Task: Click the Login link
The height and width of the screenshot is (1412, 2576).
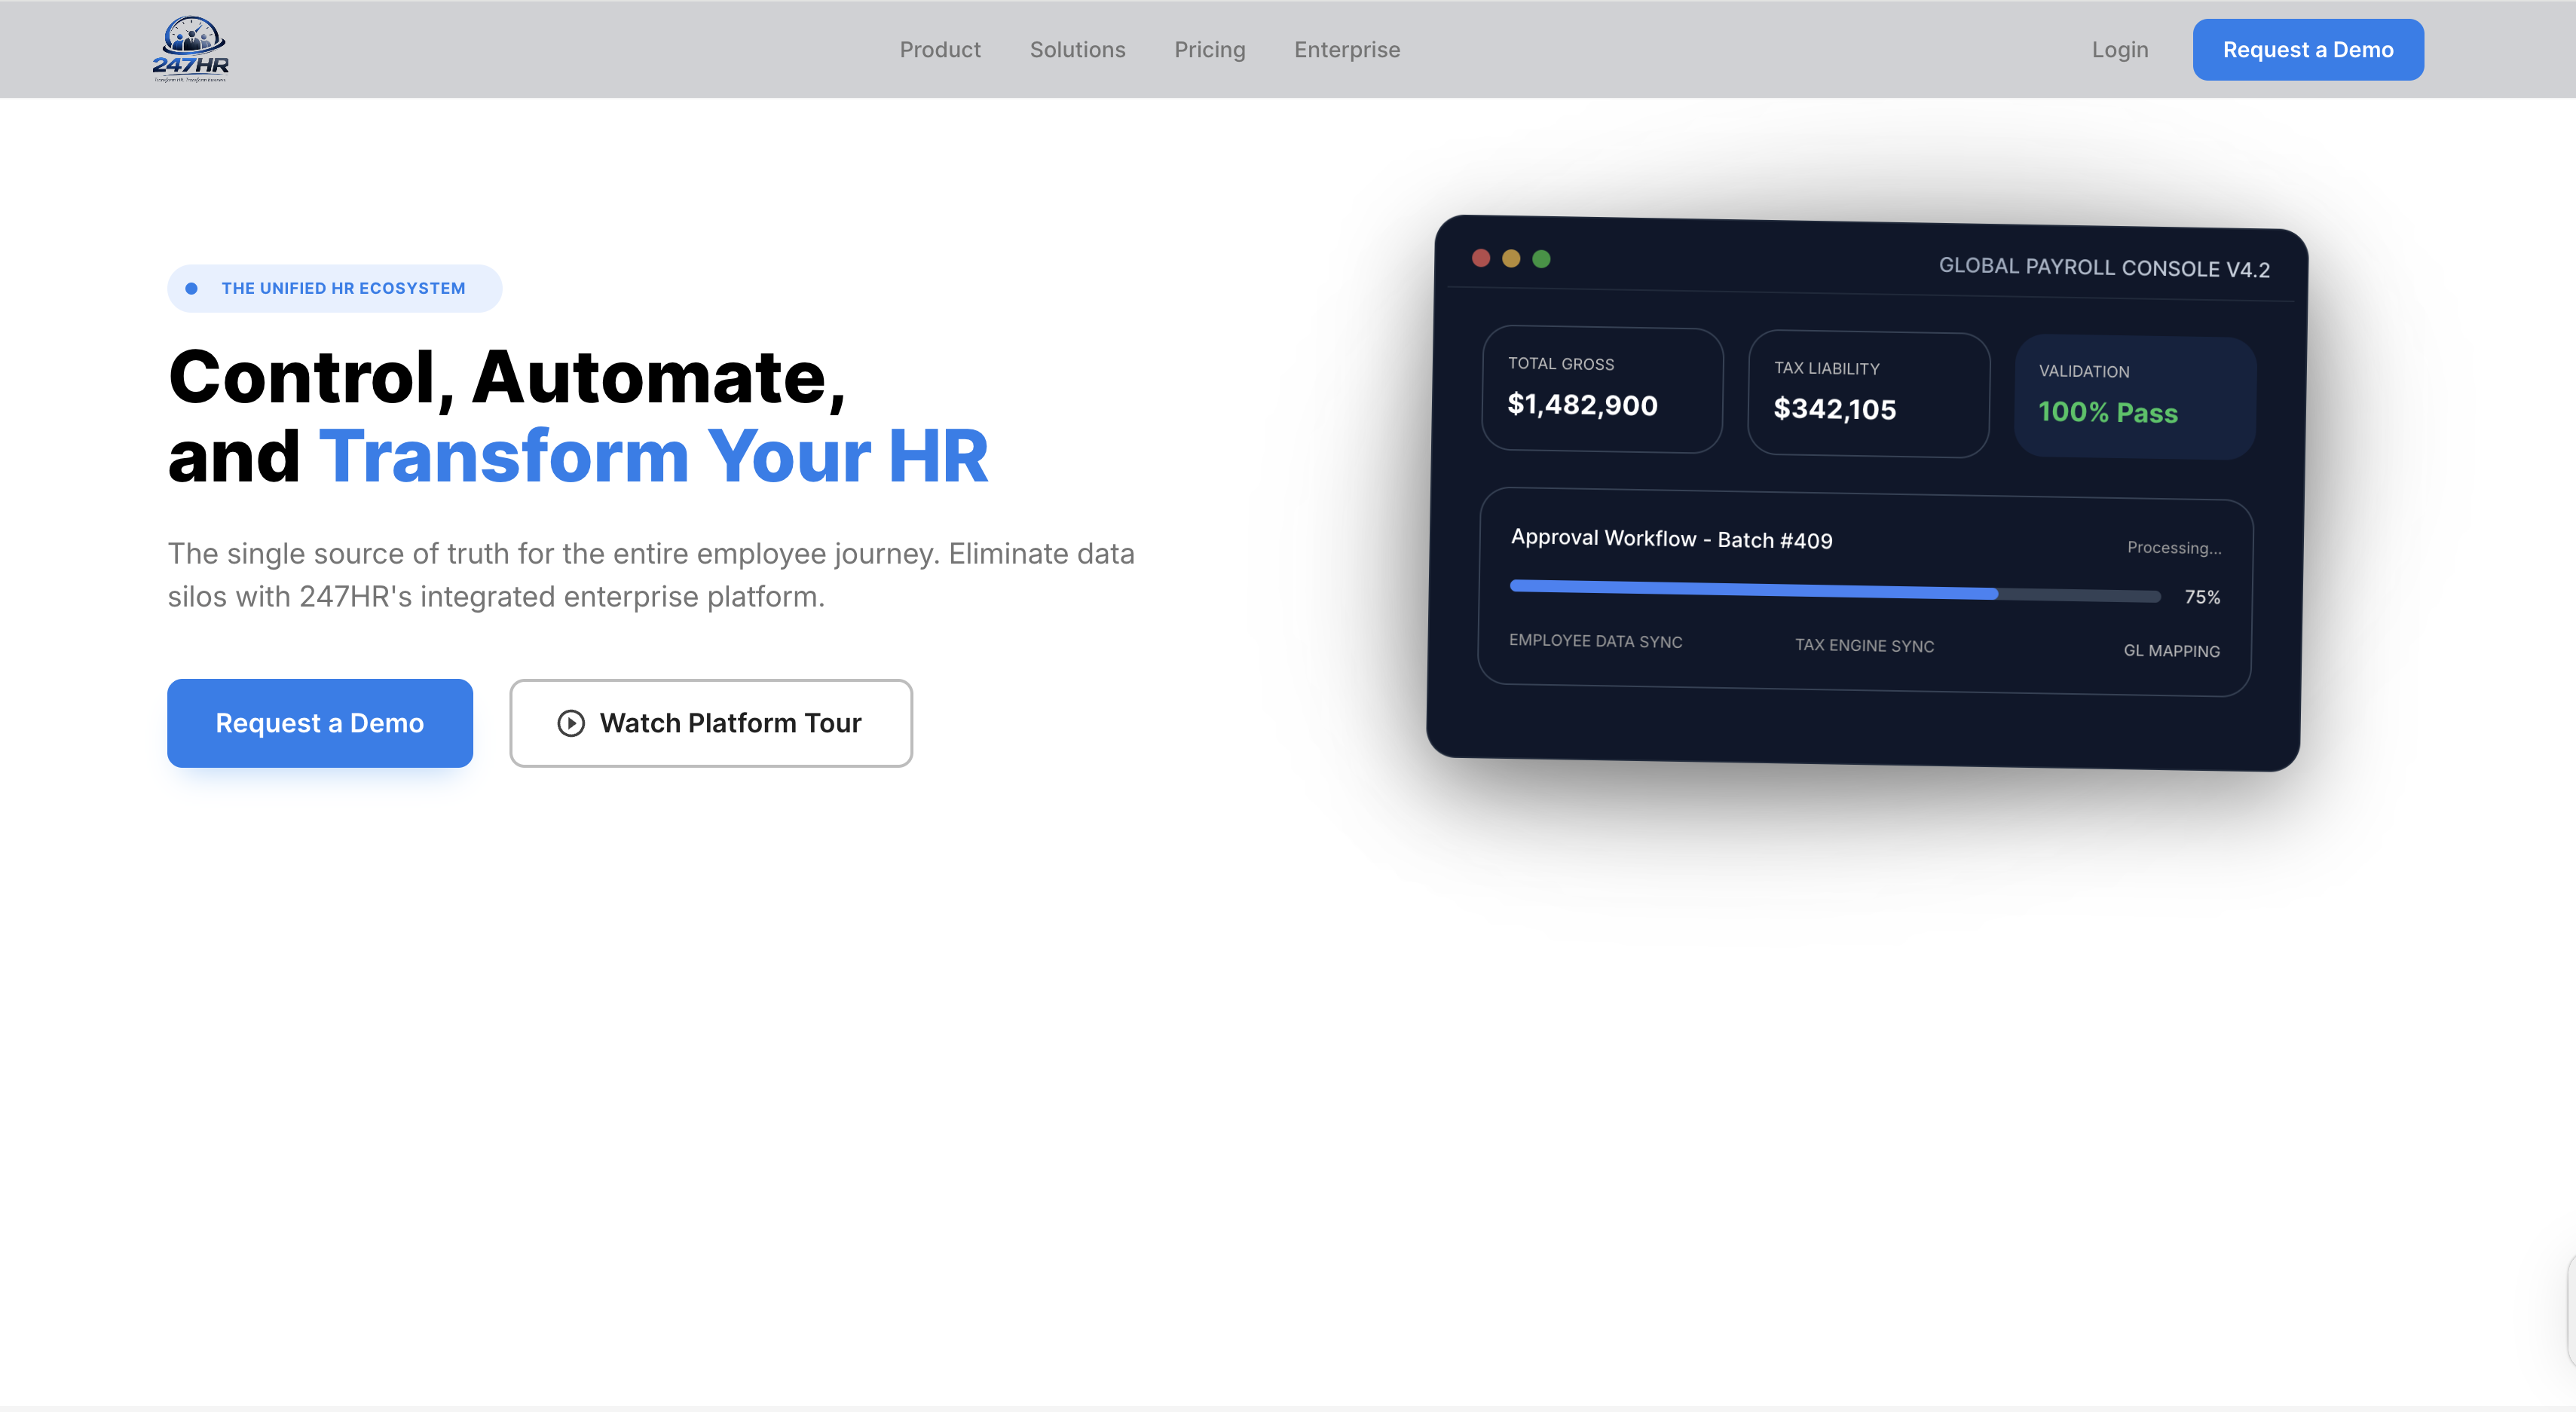Action: tap(2119, 50)
